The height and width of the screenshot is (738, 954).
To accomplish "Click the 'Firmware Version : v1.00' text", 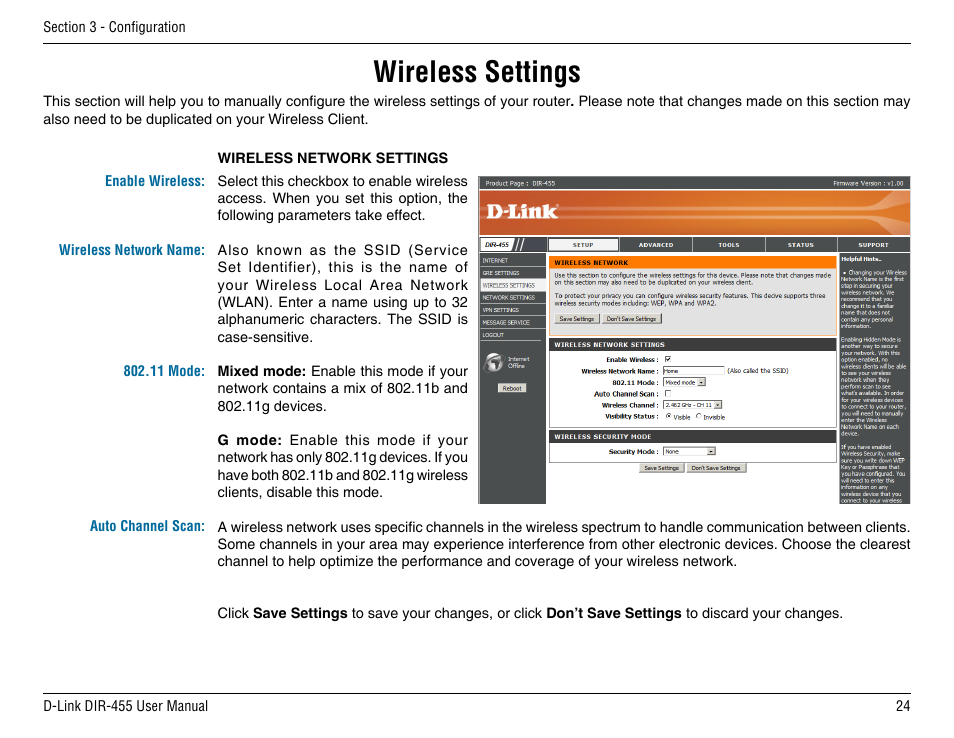I will tap(868, 183).
